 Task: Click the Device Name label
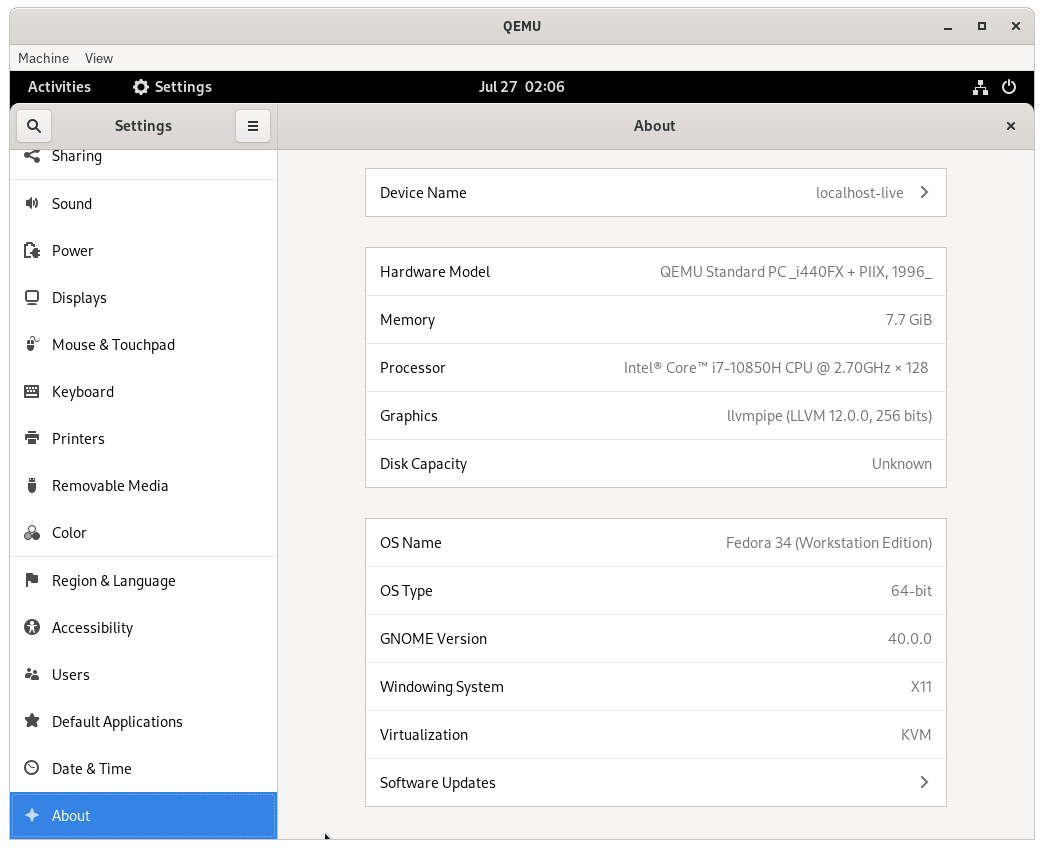423,193
